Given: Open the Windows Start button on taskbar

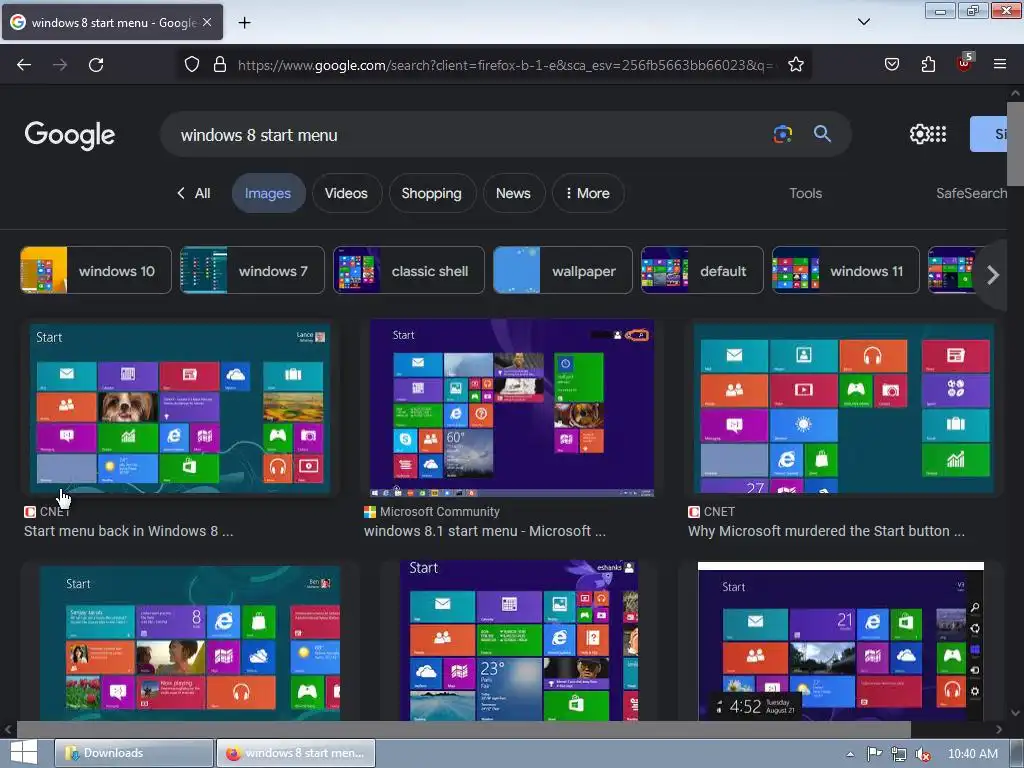Looking at the screenshot, I should (24, 753).
